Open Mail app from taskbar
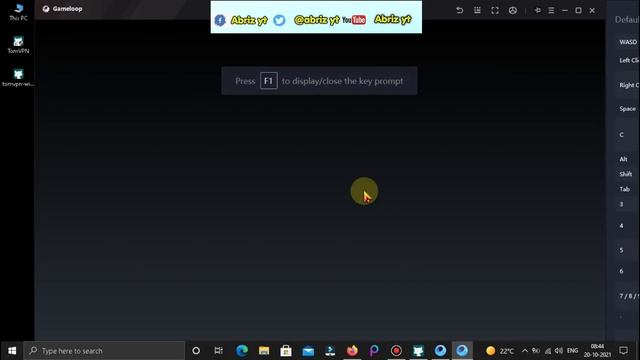640x360 pixels. 308,351
